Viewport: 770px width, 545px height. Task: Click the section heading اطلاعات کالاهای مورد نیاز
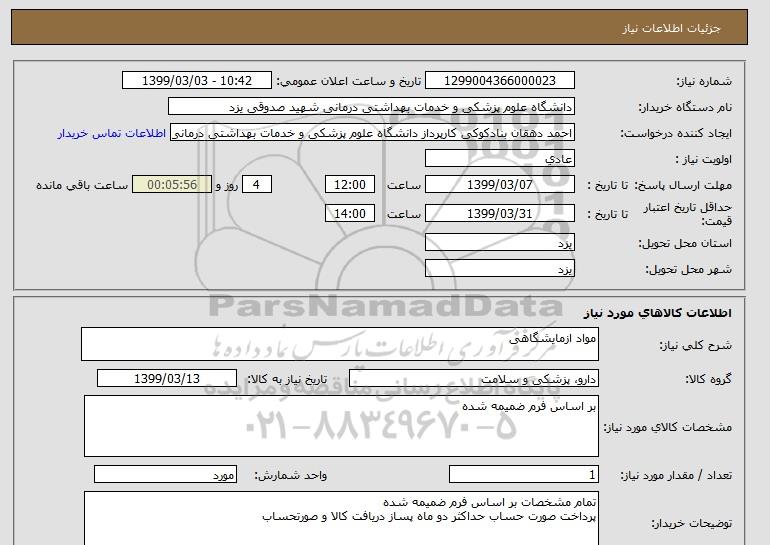[658, 313]
